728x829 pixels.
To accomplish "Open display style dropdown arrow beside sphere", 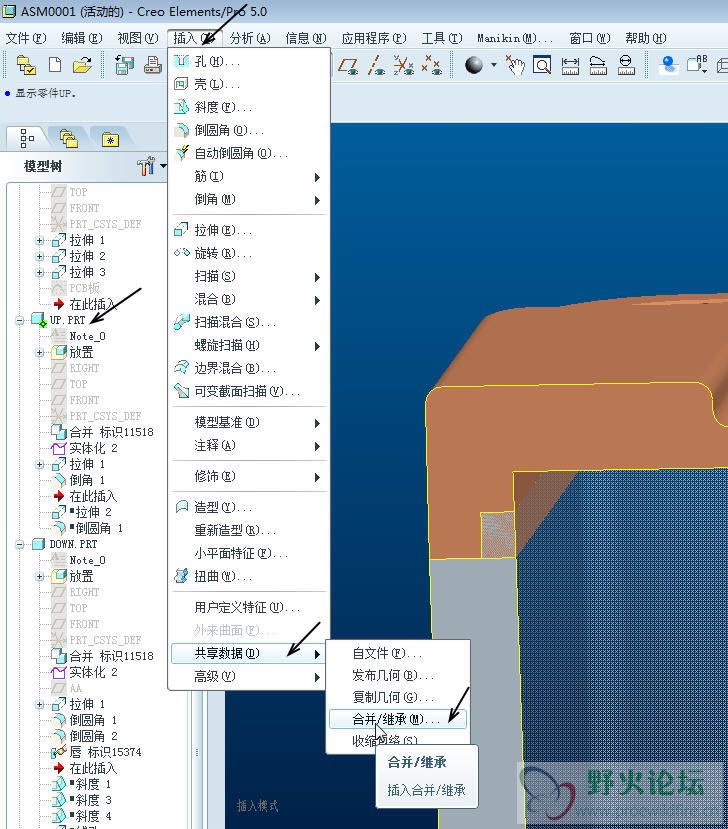I will [x=494, y=65].
